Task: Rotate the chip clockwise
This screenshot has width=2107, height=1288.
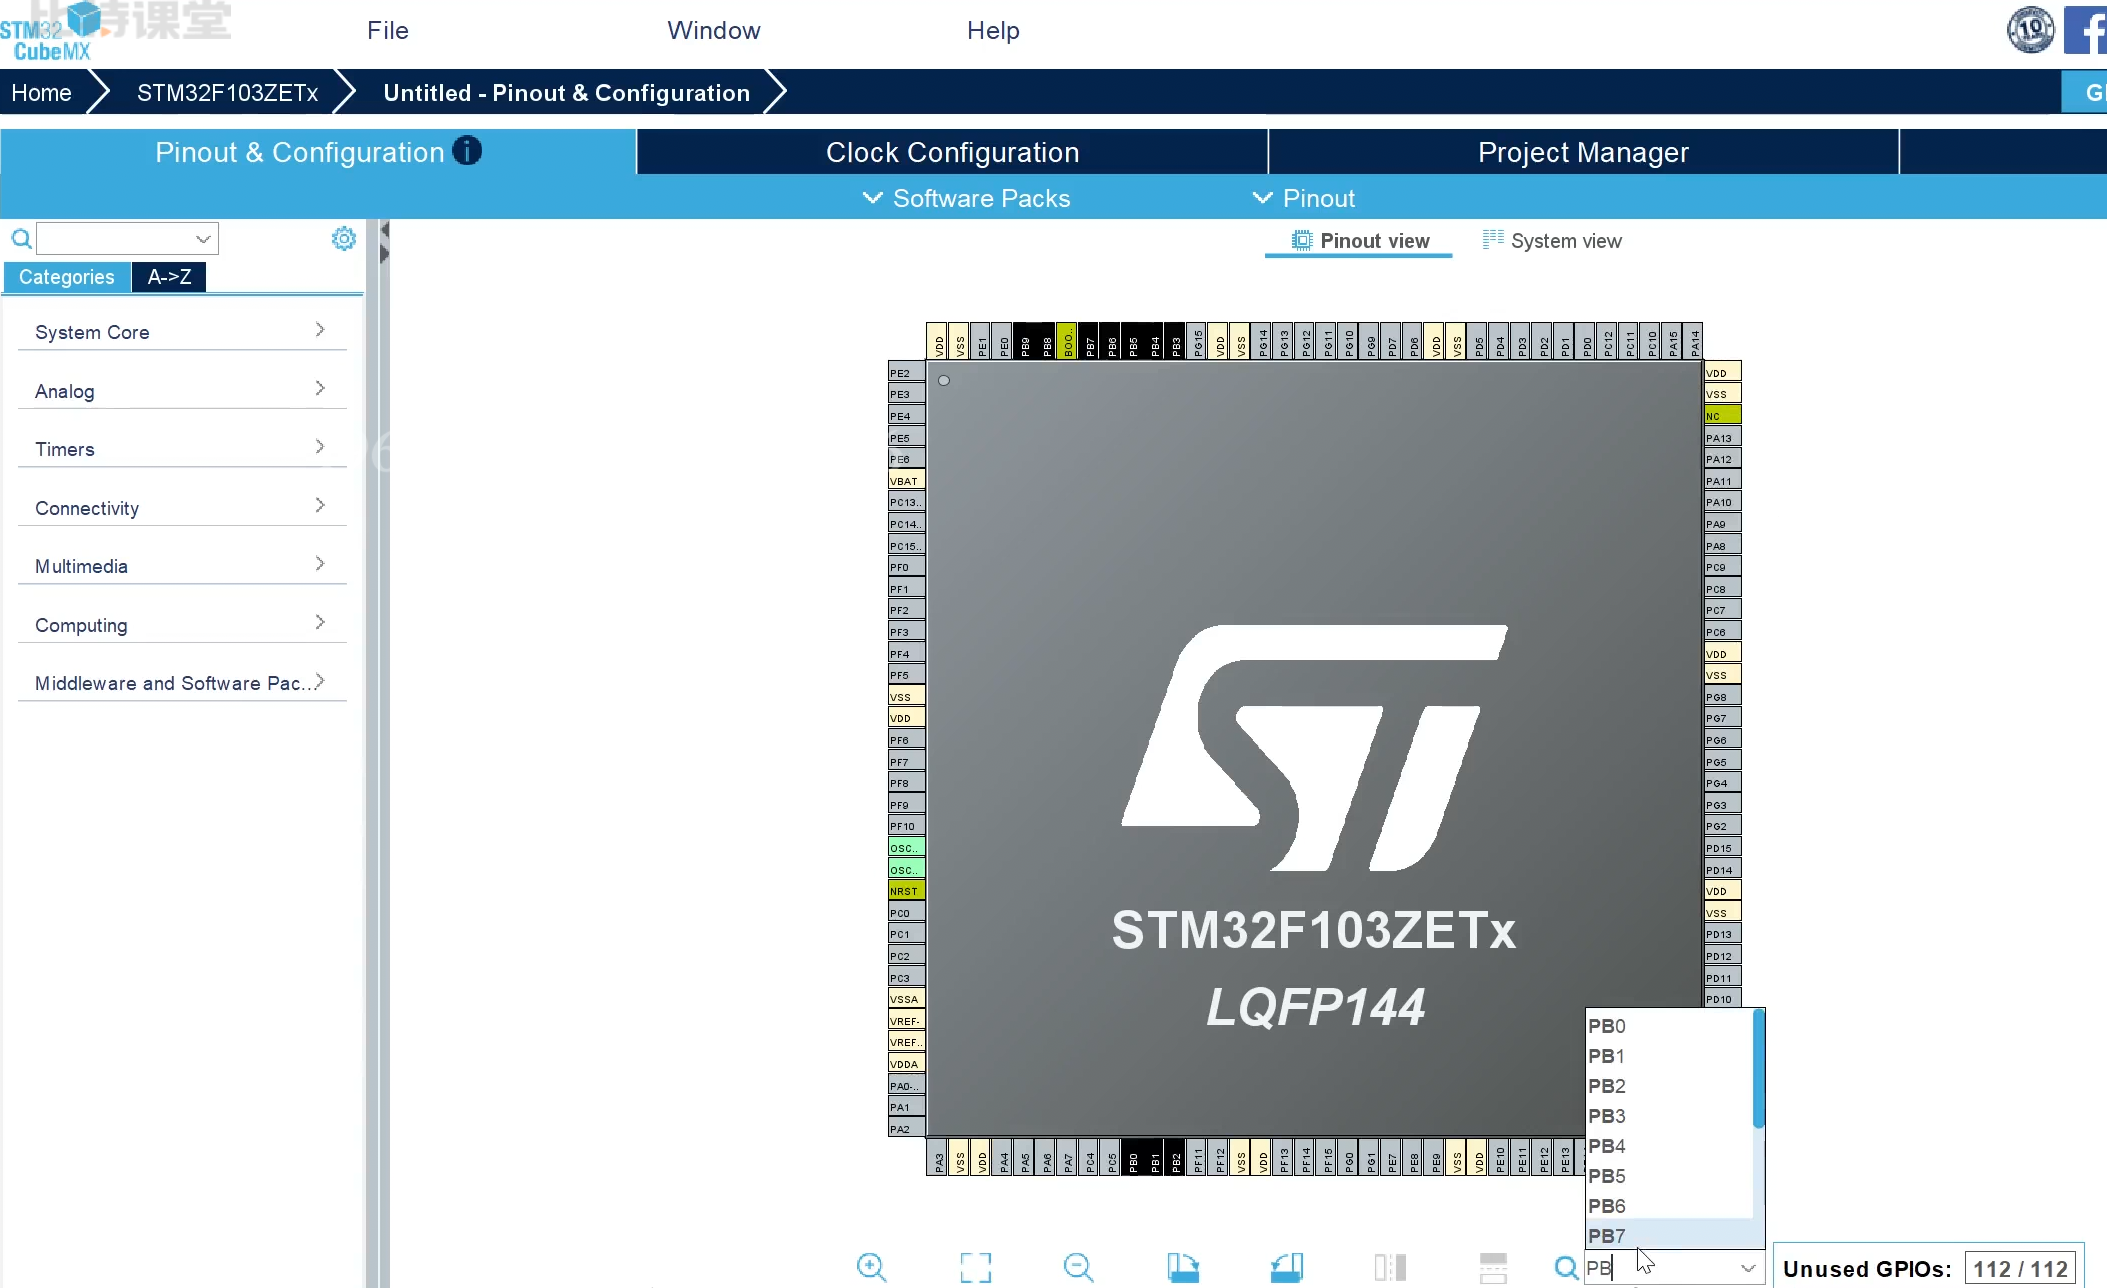Action: click(1183, 1267)
